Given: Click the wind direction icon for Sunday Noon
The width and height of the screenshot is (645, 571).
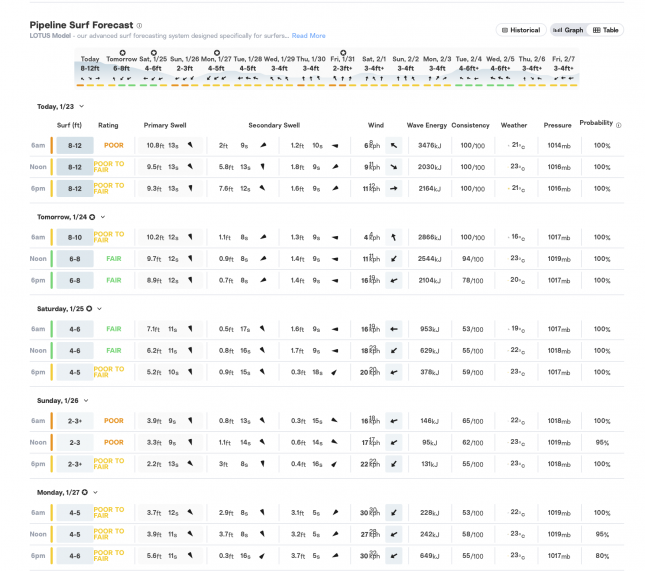Looking at the screenshot, I should [x=394, y=442].
